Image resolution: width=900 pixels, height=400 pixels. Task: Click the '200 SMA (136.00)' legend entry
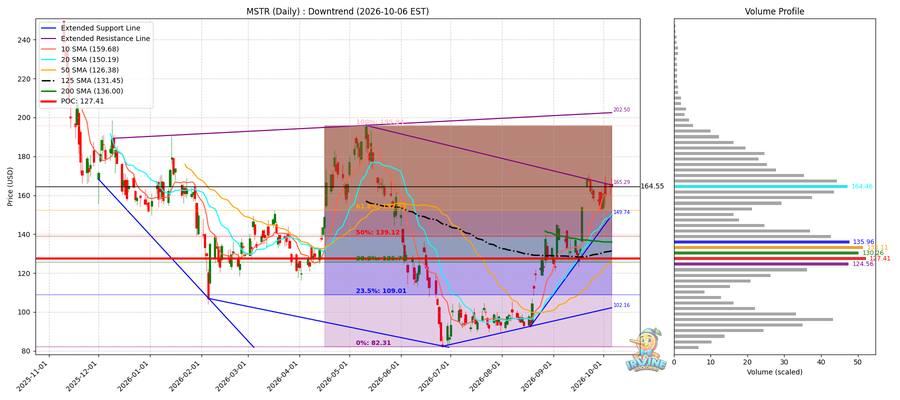(91, 90)
